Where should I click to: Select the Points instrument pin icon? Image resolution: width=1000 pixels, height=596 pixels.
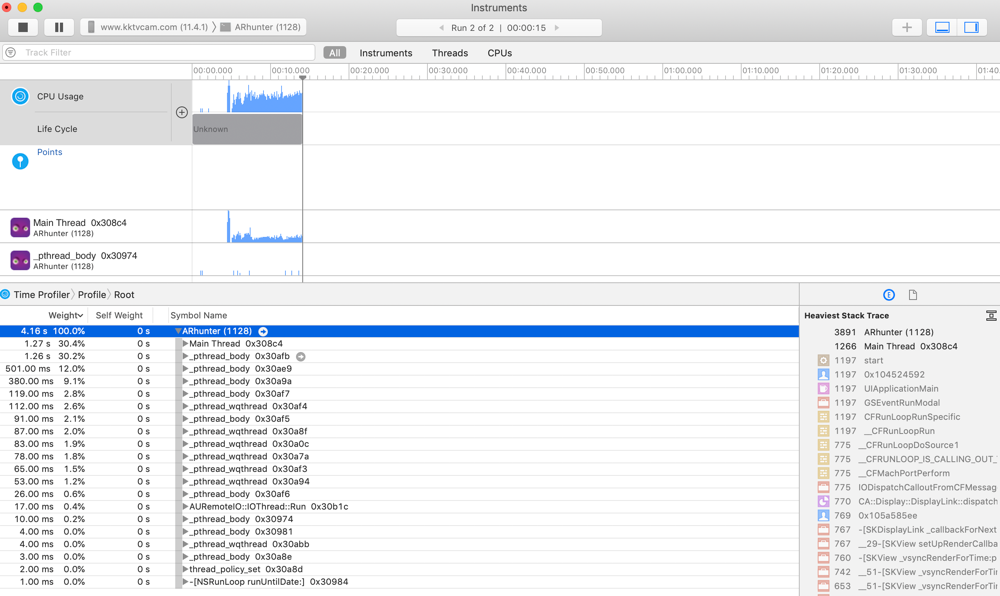tap(20, 161)
